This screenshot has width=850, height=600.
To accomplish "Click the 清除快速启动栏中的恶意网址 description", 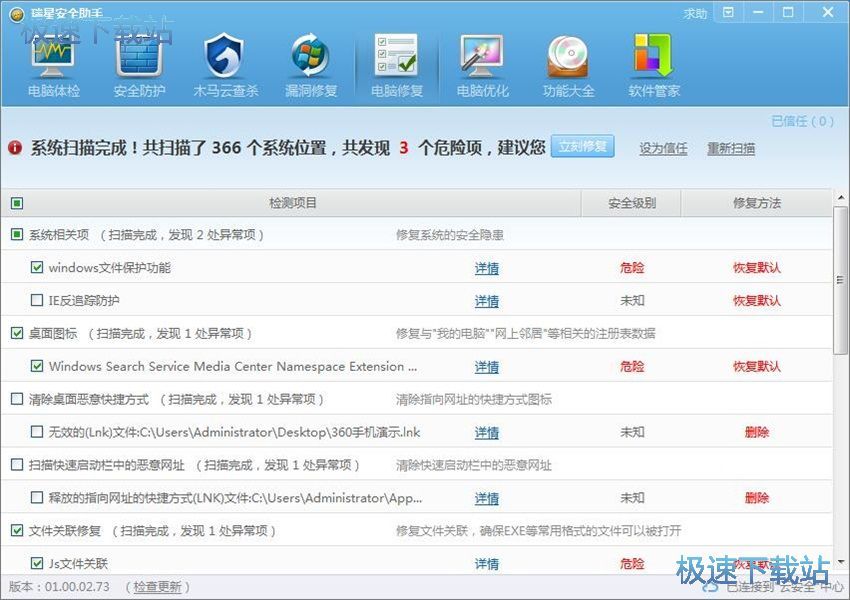I will (x=474, y=465).
